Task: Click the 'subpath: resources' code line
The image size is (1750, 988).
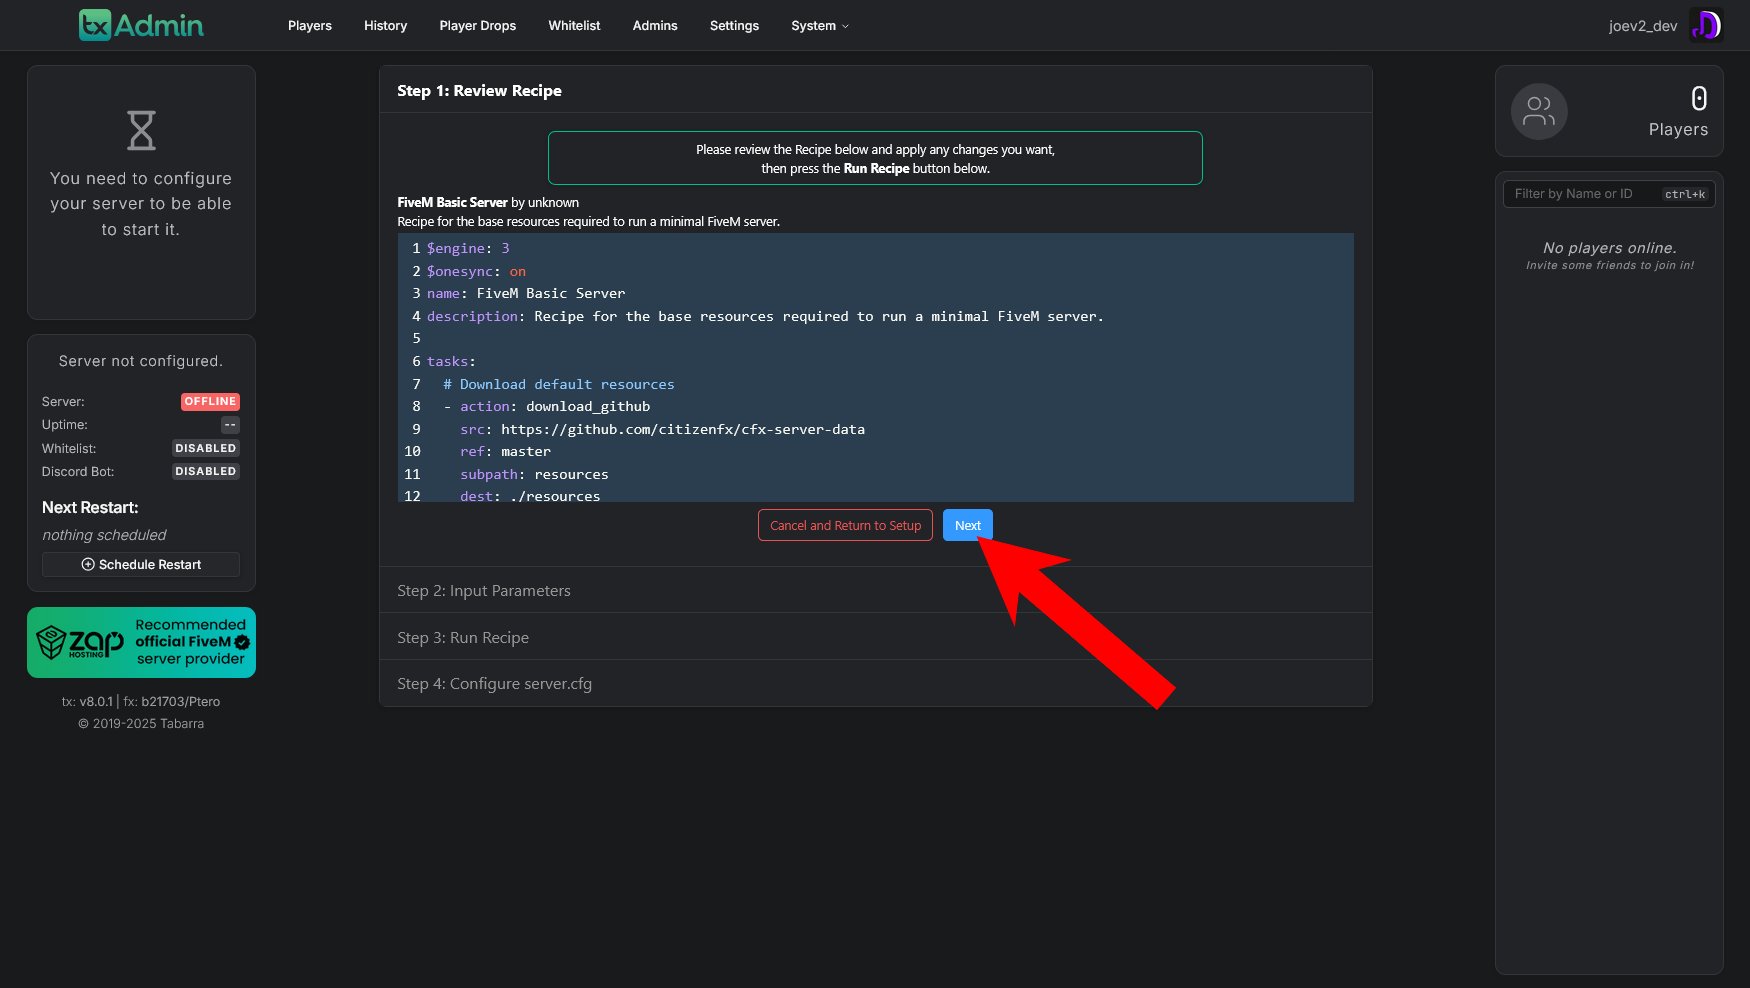Action: pos(534,474)
